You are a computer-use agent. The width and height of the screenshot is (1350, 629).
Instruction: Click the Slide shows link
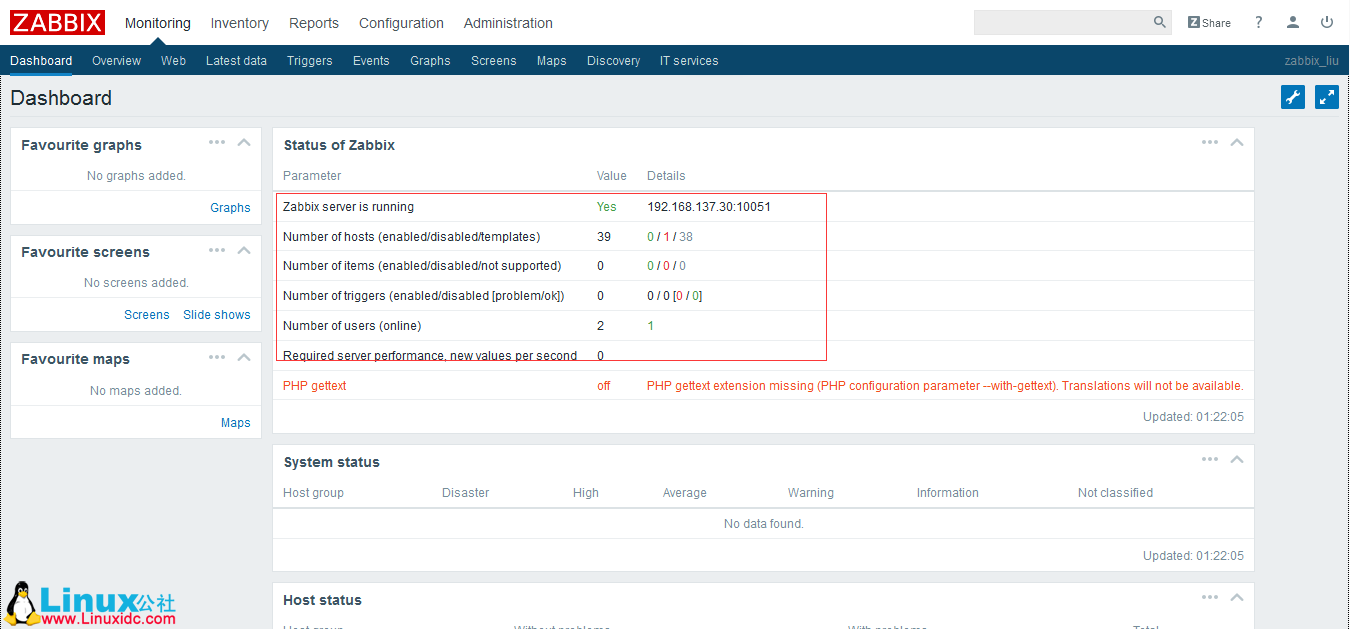coord(217,314)
